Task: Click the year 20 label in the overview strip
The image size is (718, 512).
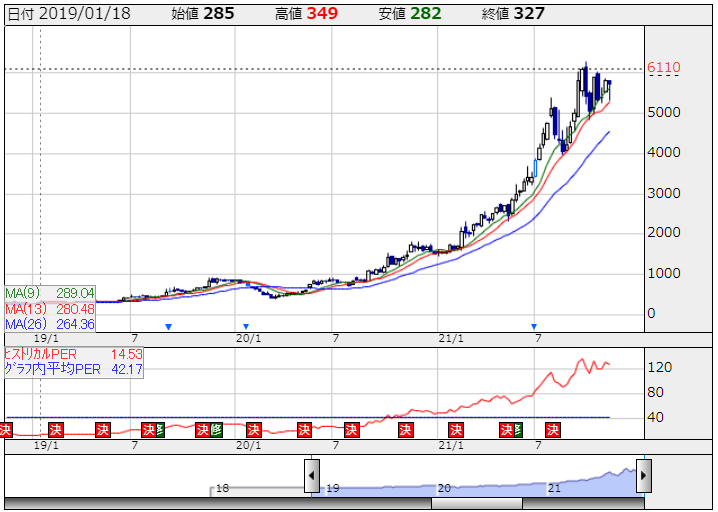Action: (444, 488)
